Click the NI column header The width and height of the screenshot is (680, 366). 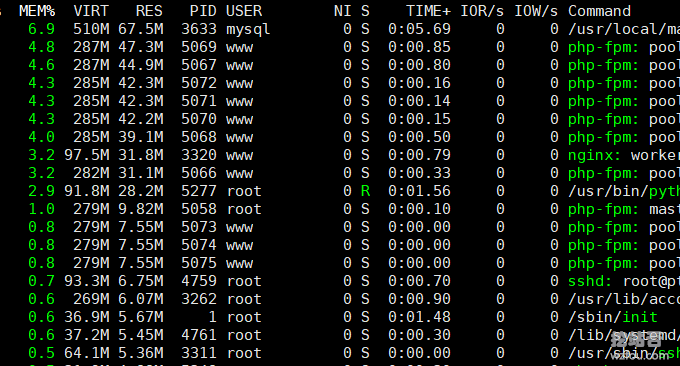tap(342, 11)
